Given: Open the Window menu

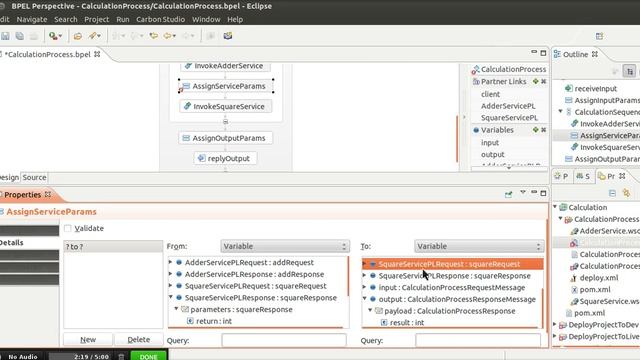Looking at the screenshot, I should click(206, 19).
